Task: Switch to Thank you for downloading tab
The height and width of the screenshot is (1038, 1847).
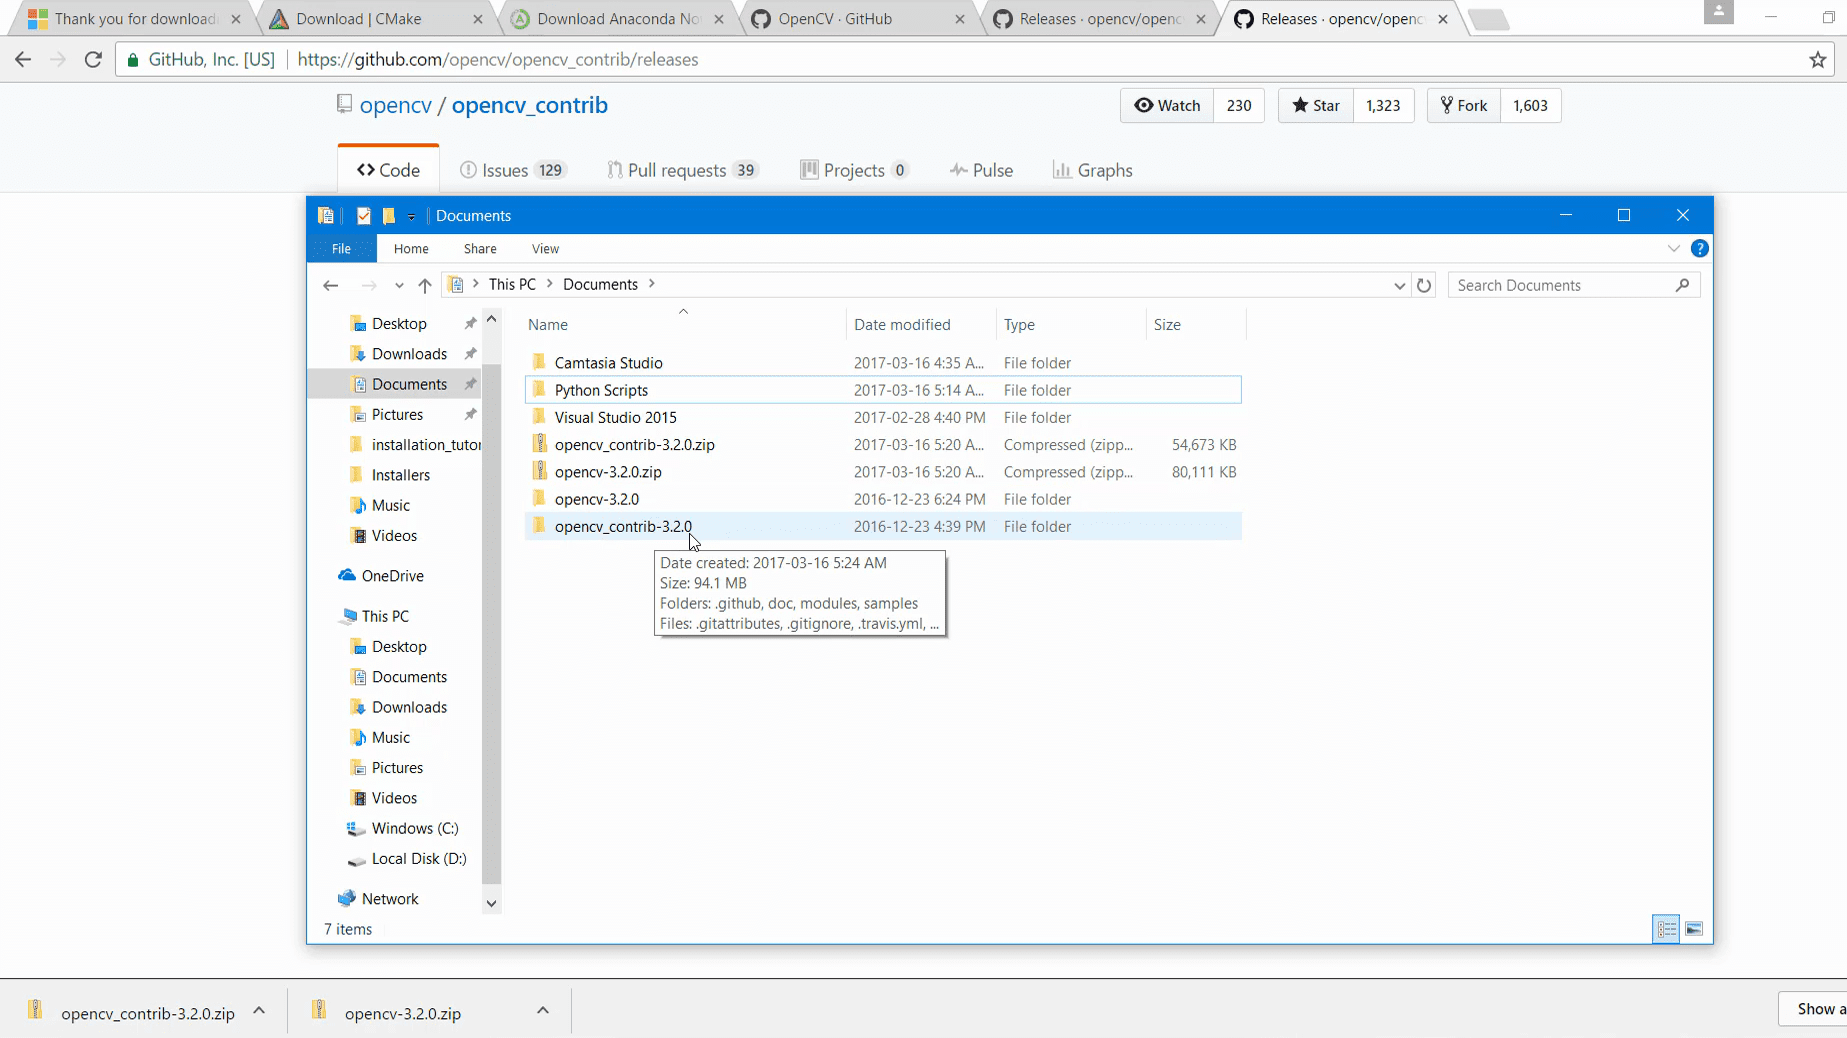Action: point(135,19)
